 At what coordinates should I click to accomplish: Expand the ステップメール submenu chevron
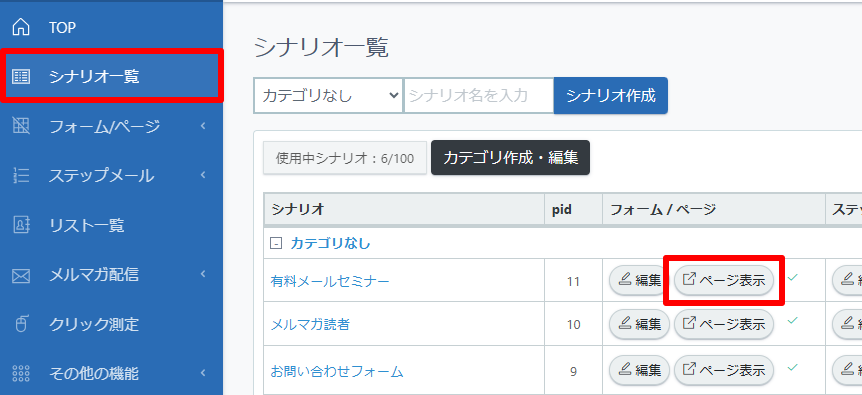203,176
